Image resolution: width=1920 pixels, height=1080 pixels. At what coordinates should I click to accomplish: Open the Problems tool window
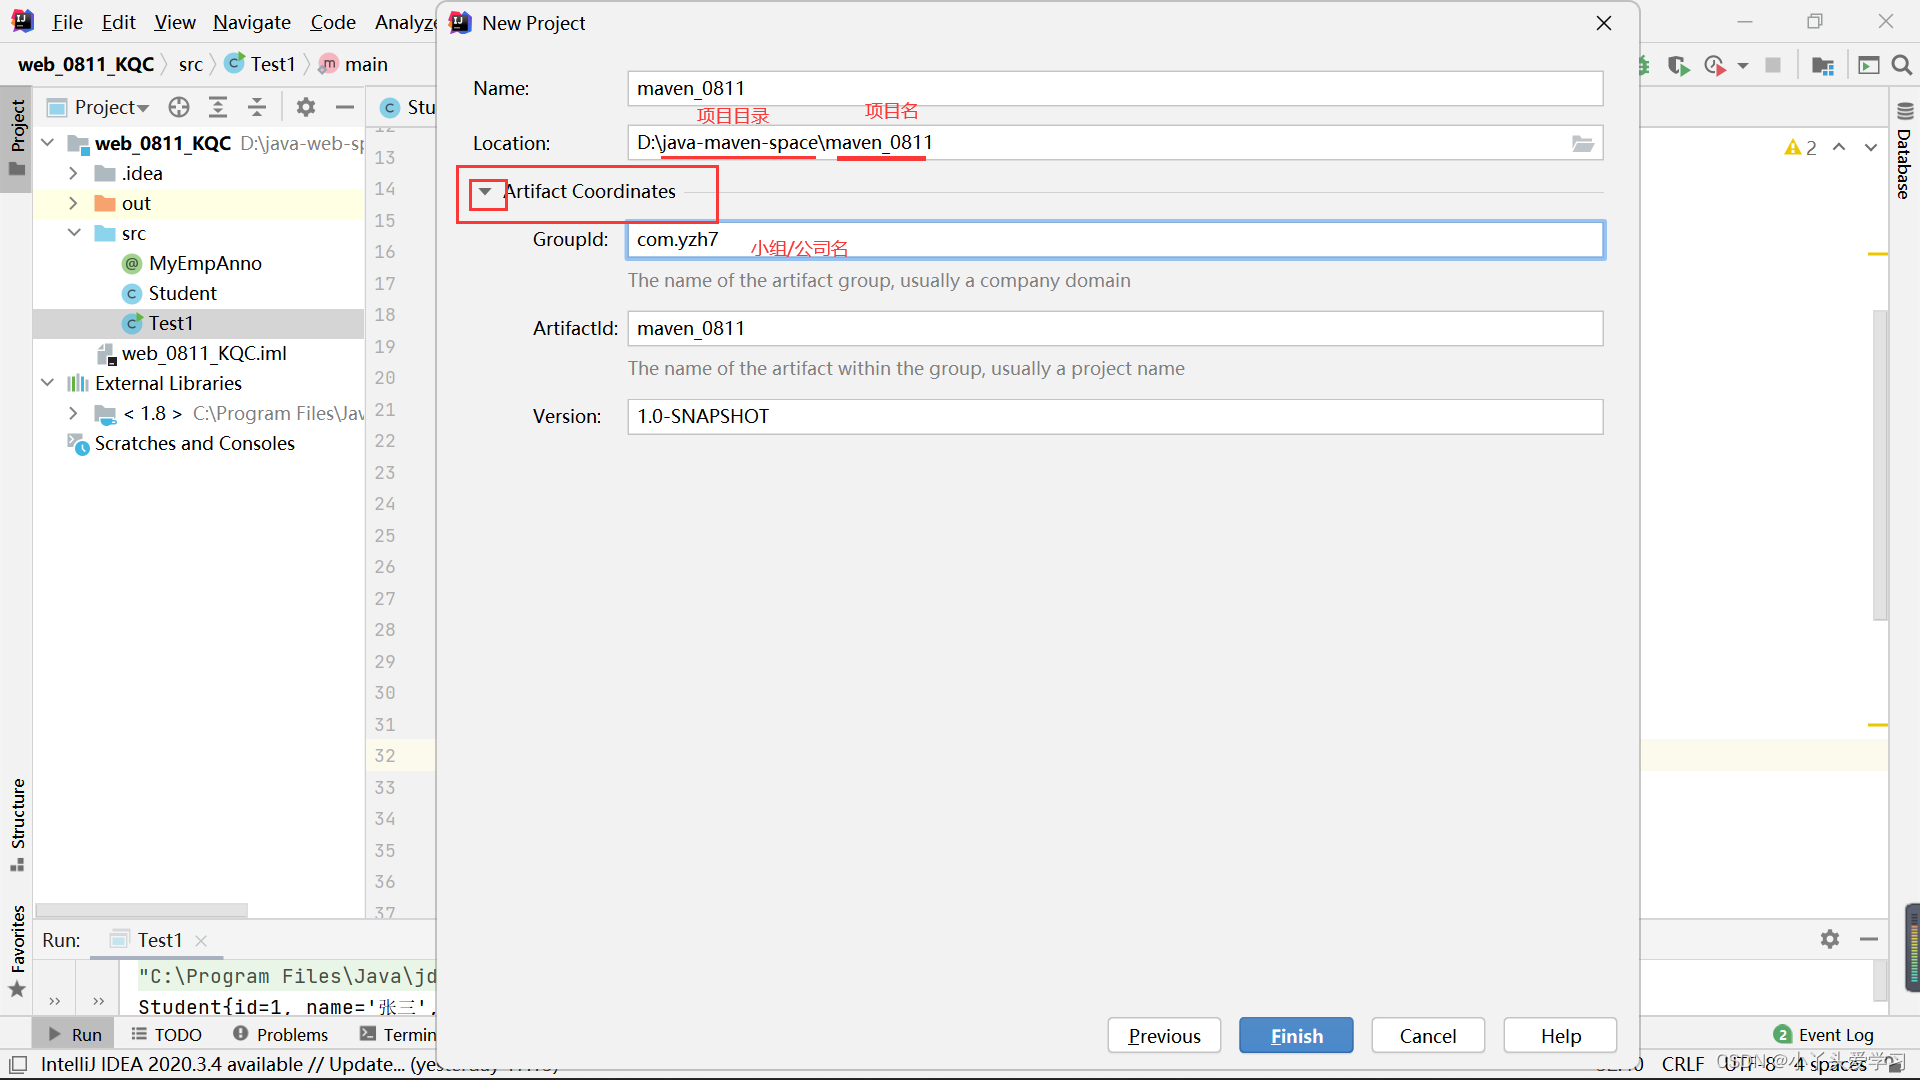280,1034
